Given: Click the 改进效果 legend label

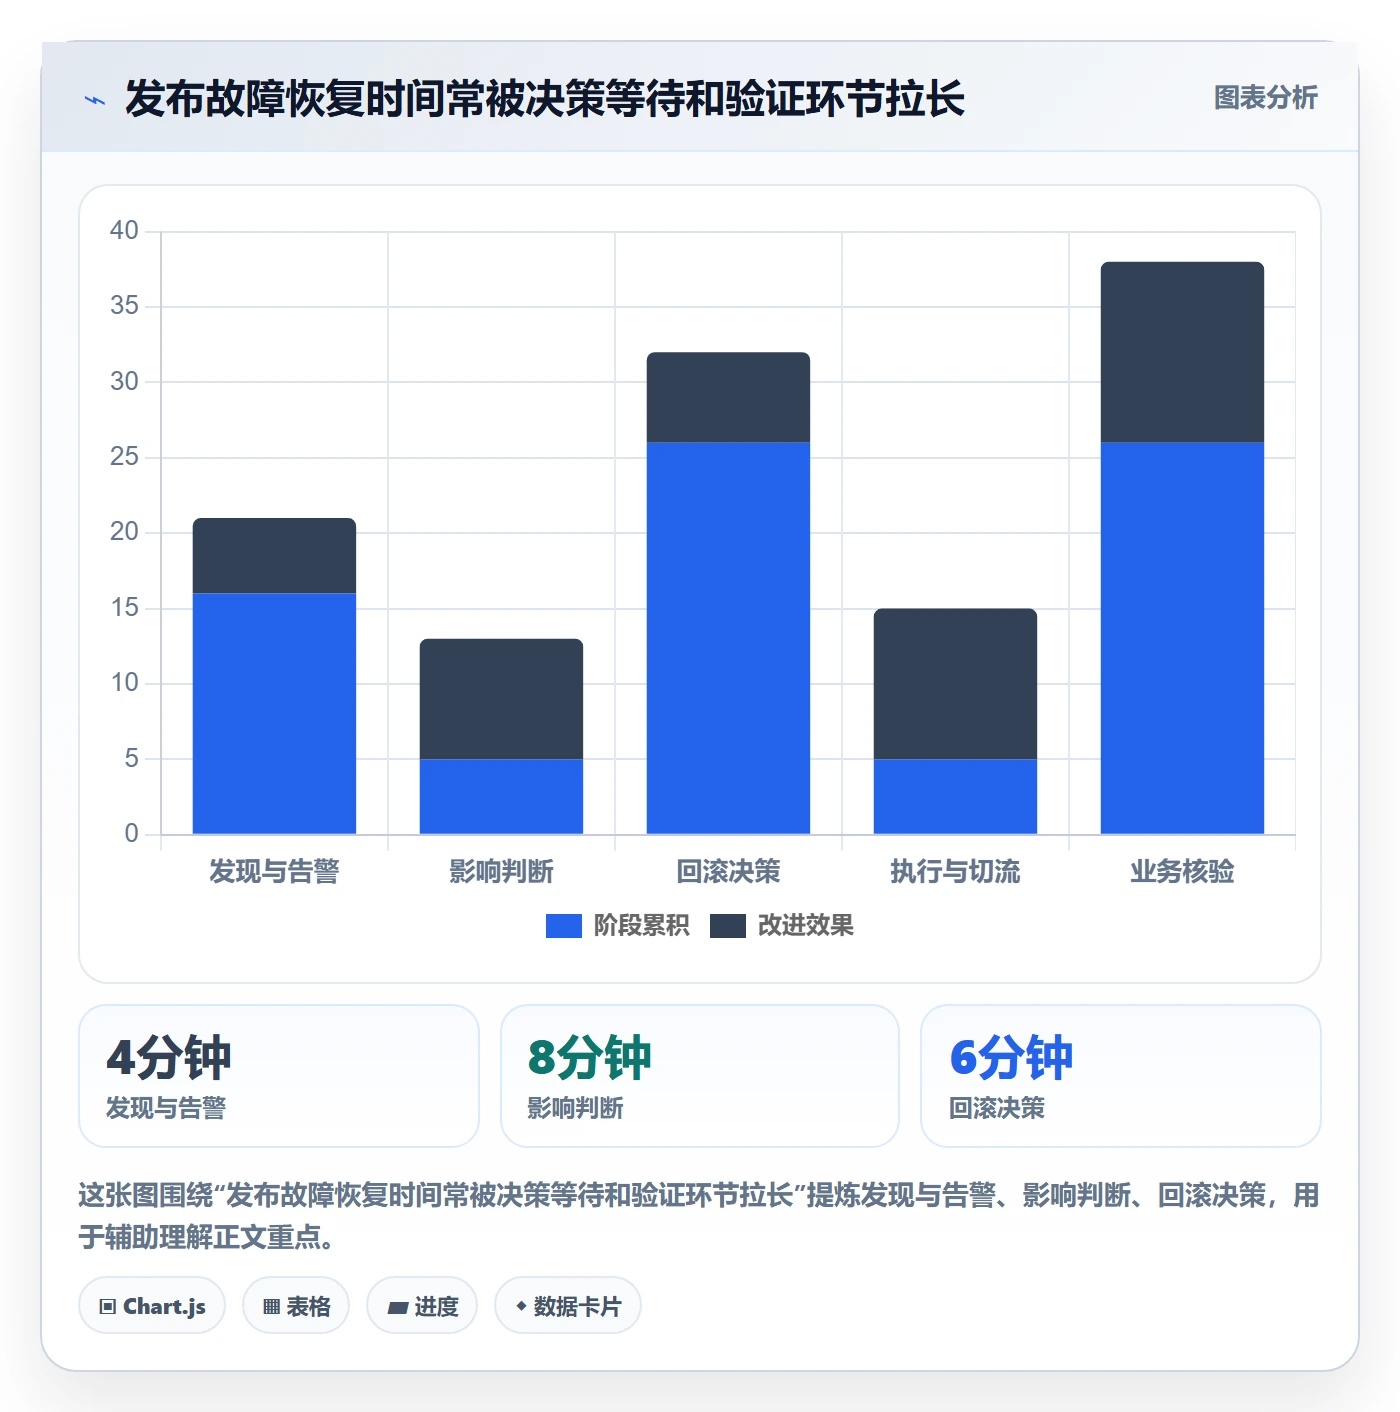Looking at the screenshot, I should coord(805,926).
